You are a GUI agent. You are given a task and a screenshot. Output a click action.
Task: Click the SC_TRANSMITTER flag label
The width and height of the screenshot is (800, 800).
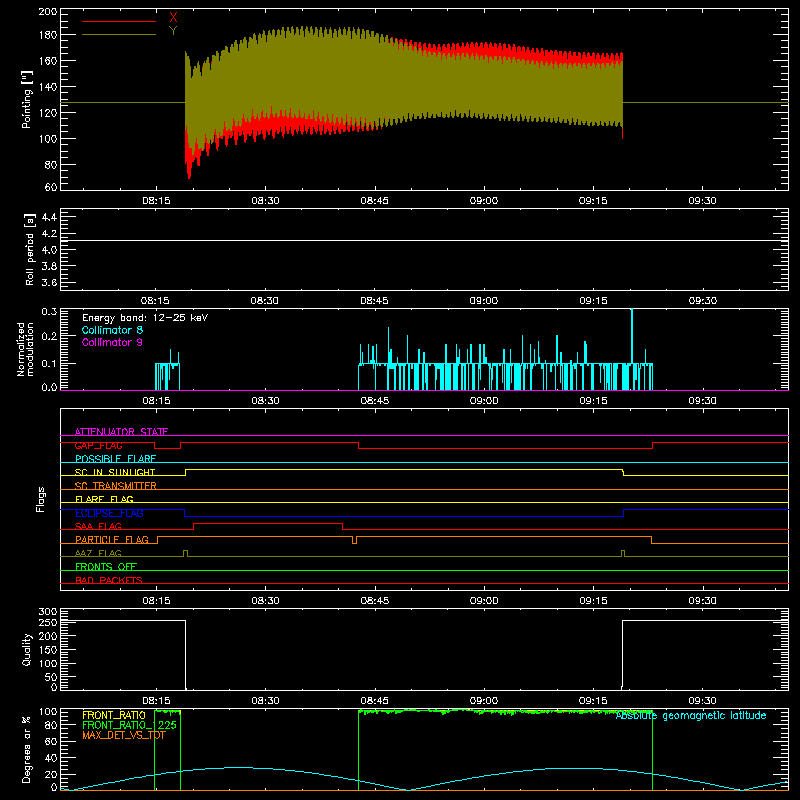(115, 486)
